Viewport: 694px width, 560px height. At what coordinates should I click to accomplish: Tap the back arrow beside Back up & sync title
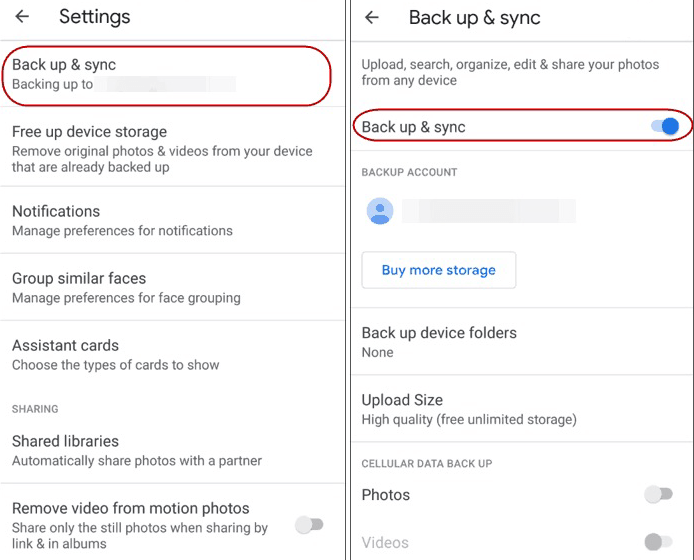(372, 17)
